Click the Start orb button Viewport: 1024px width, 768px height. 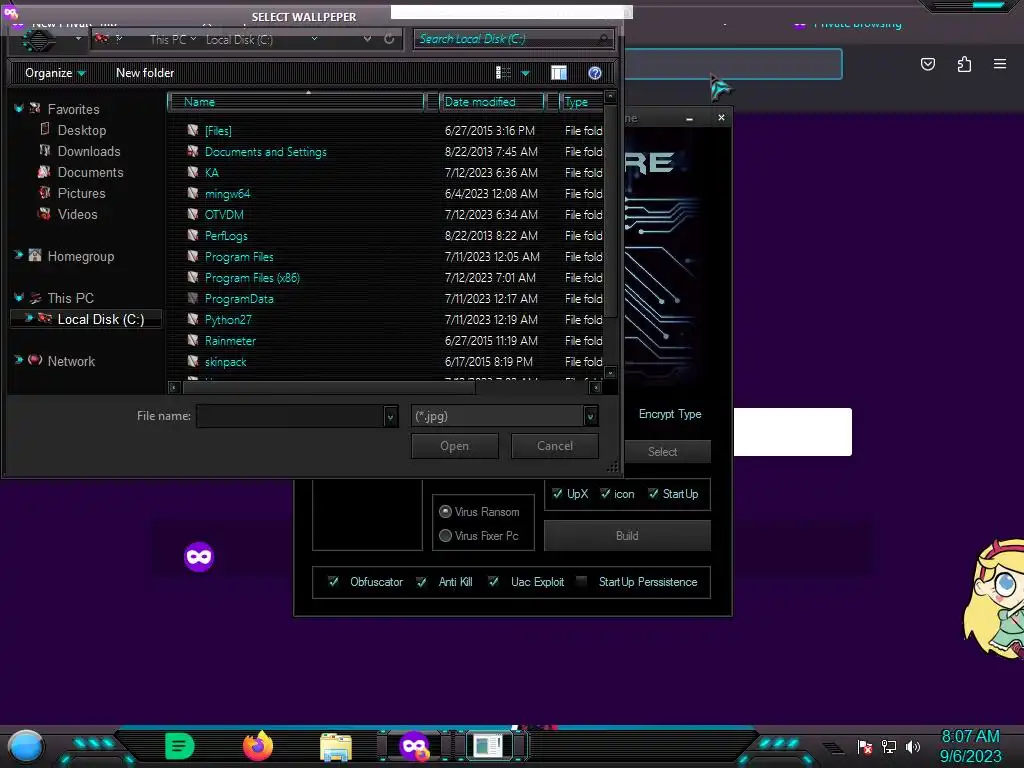point(25,747)
